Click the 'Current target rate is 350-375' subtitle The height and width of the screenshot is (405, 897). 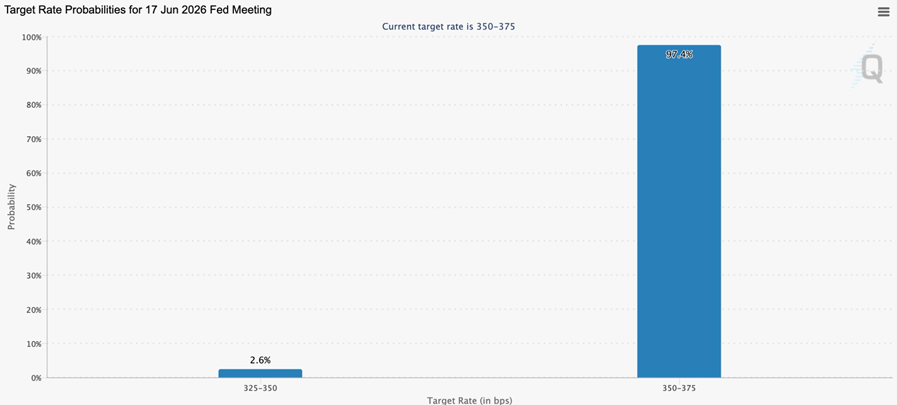tap(449, 26)
